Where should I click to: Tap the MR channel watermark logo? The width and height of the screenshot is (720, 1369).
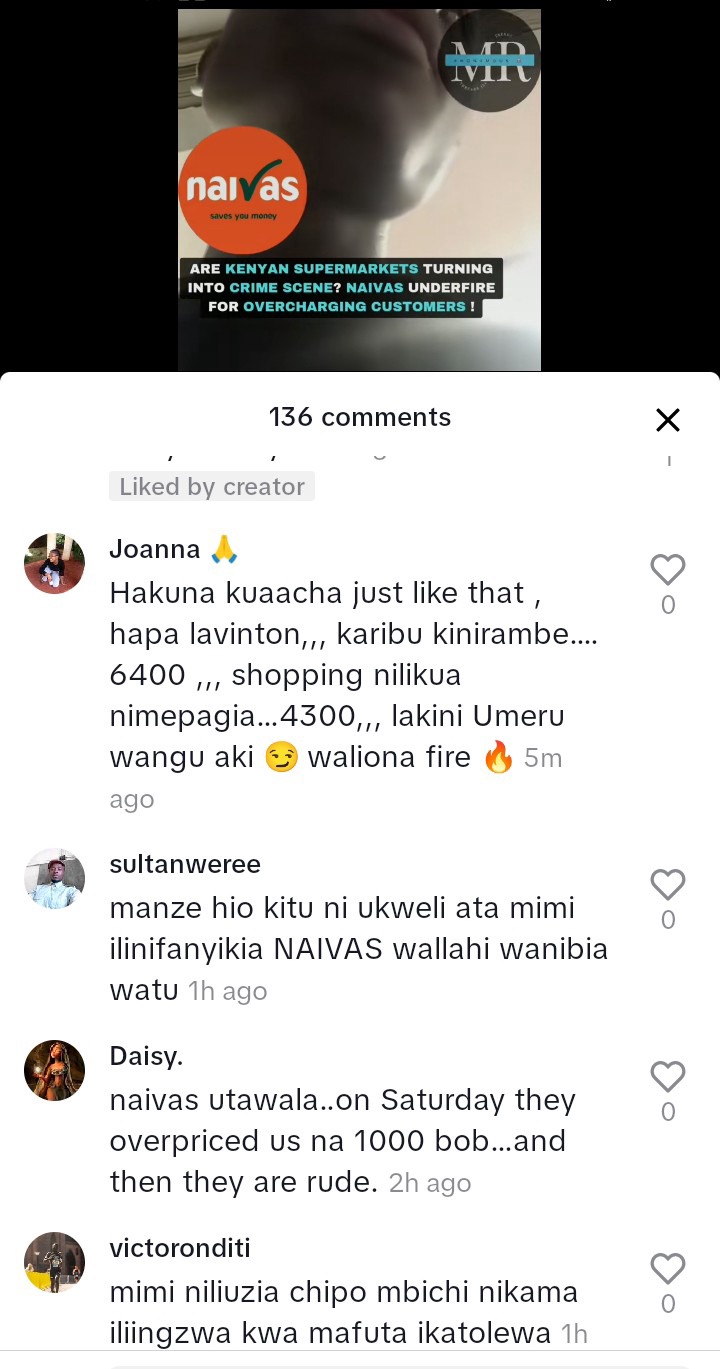[489, 60]
